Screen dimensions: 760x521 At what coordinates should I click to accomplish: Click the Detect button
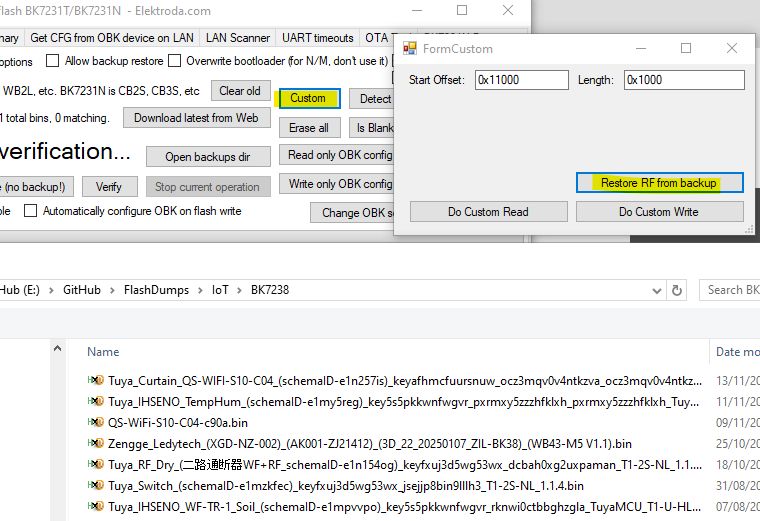pos(371,99)
